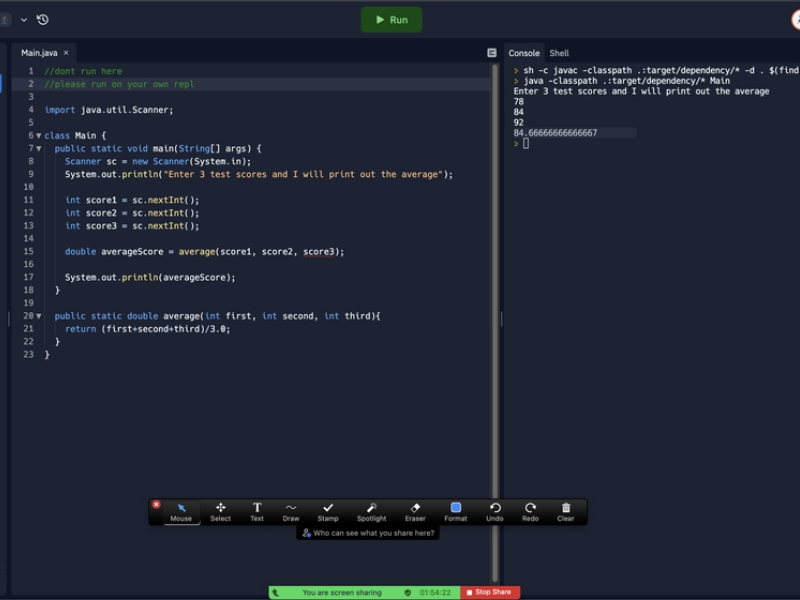Click the comment '//dont run here'
Screen dimensions: 800x600
point(83,71)
